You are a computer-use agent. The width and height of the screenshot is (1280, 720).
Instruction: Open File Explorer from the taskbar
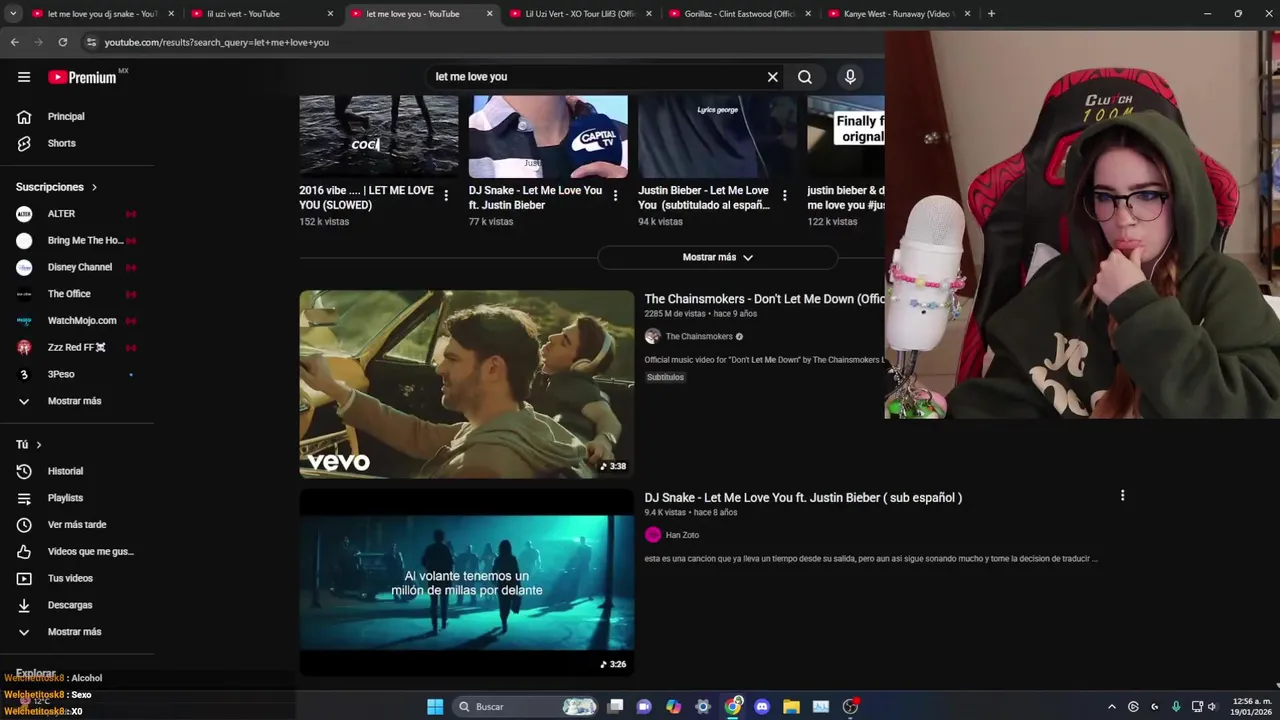coord(791,707)
